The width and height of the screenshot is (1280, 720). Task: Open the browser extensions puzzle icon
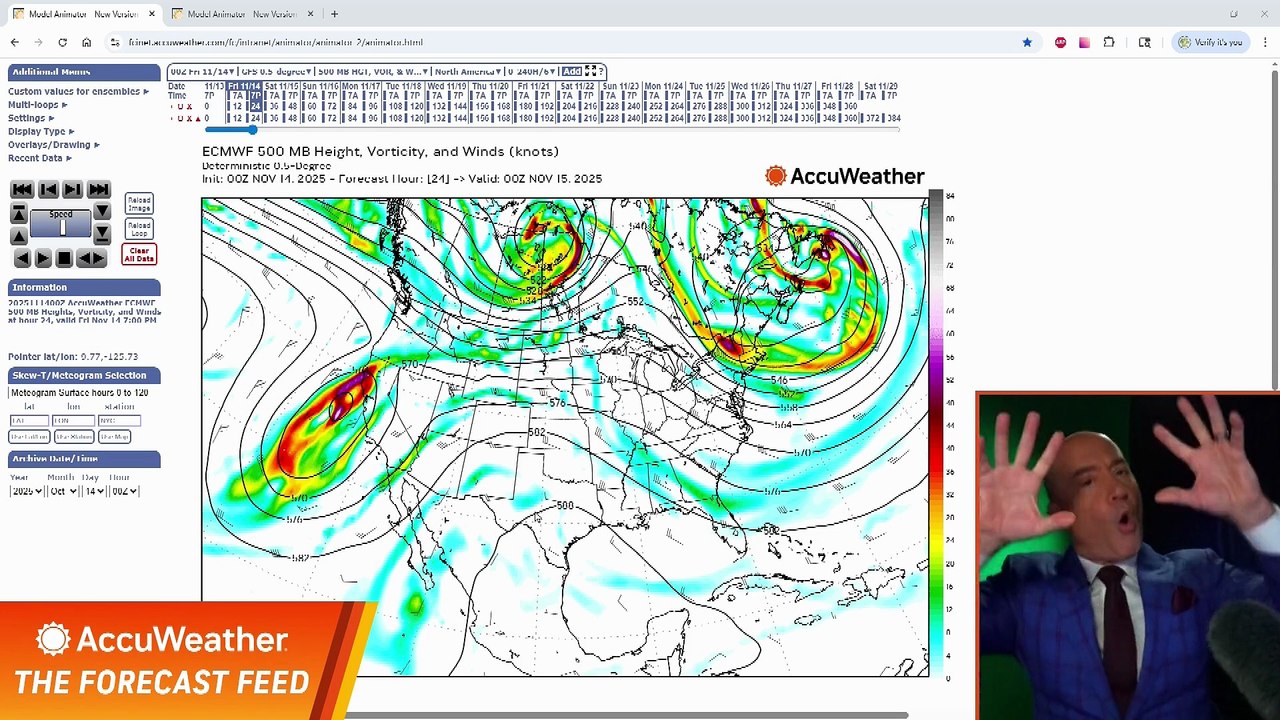click(1109, 42)
